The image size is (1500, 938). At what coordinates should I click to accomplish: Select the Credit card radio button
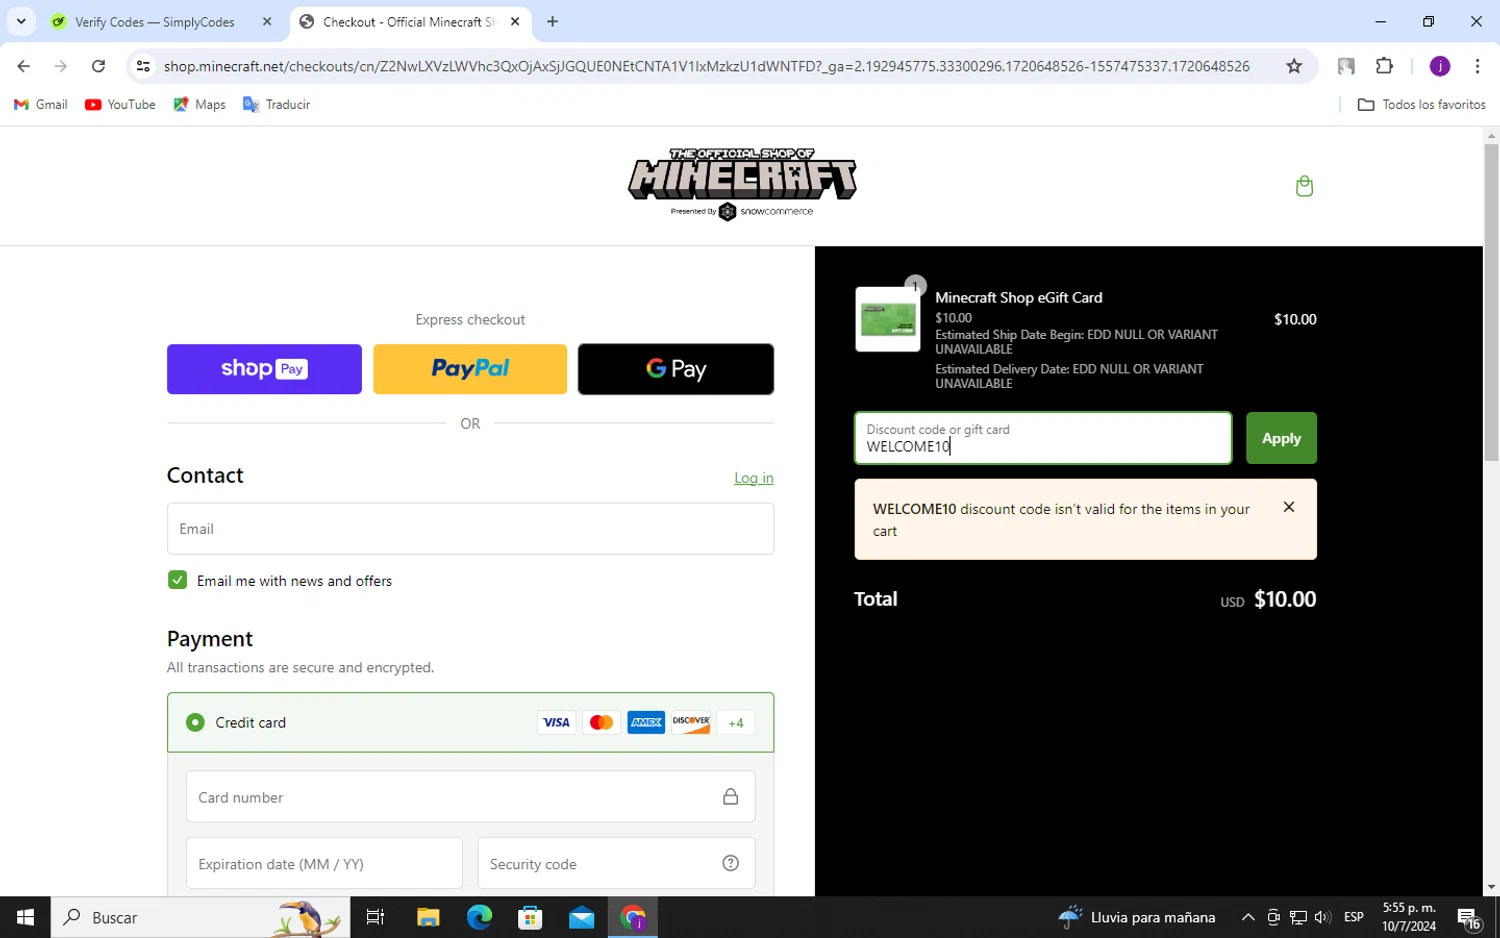(195, 722)
